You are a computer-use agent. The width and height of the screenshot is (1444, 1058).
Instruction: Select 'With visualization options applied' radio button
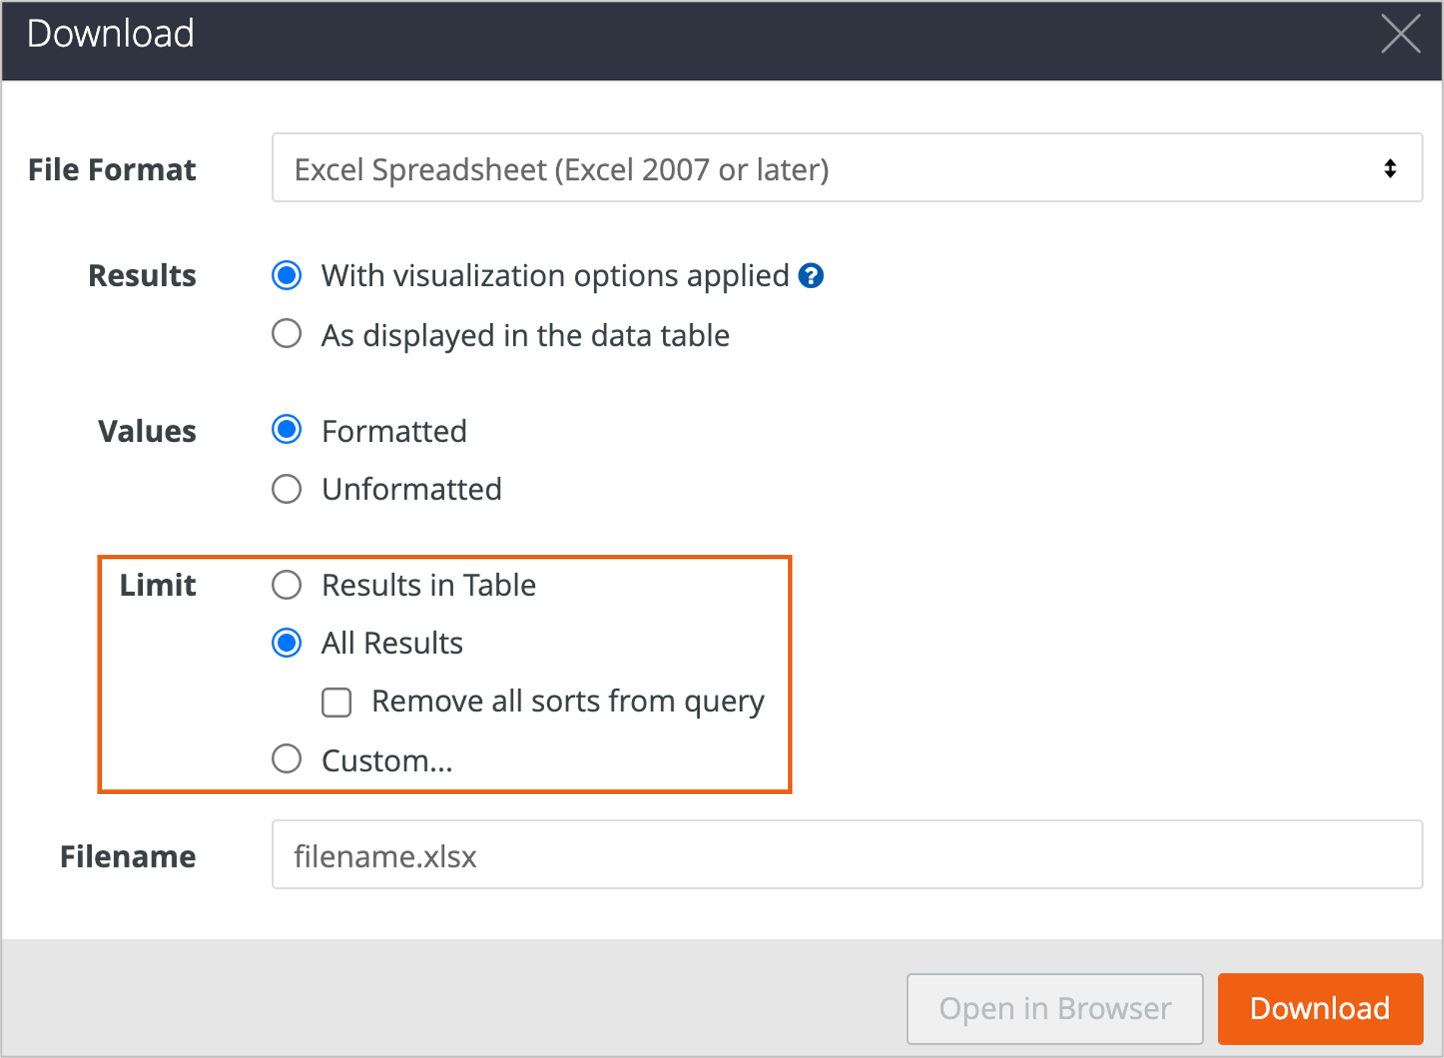[287, 276]
